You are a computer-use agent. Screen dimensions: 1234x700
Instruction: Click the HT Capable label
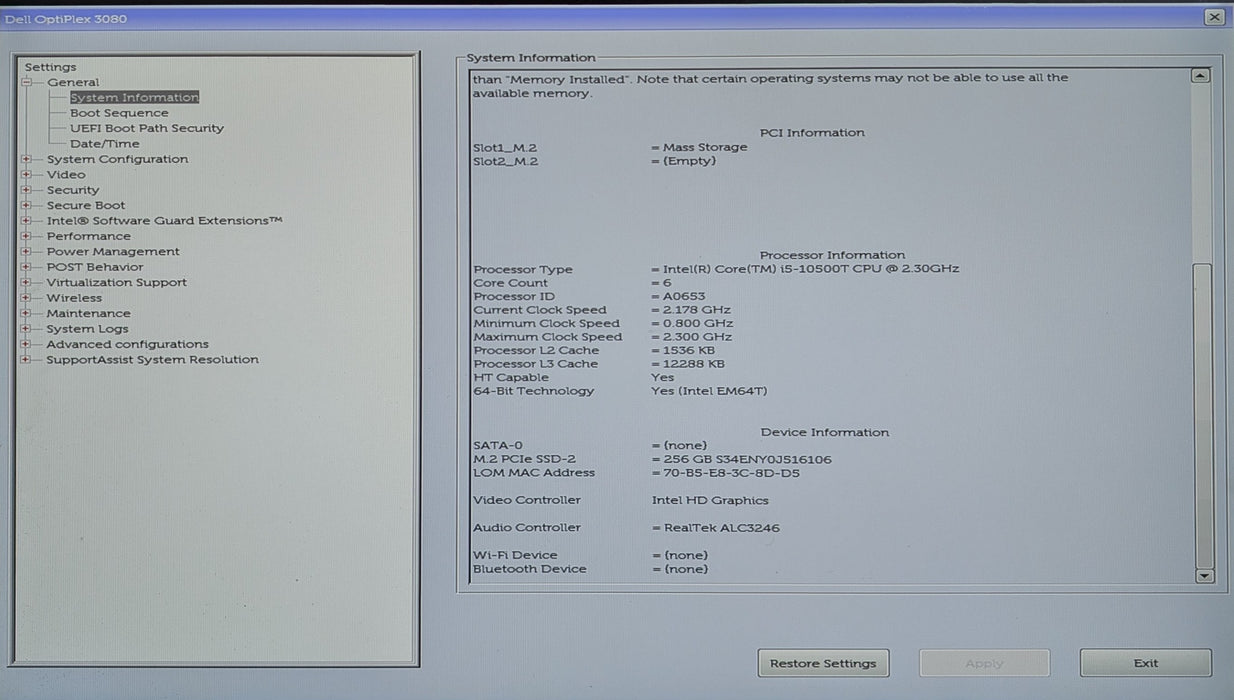tap(510, 378)
